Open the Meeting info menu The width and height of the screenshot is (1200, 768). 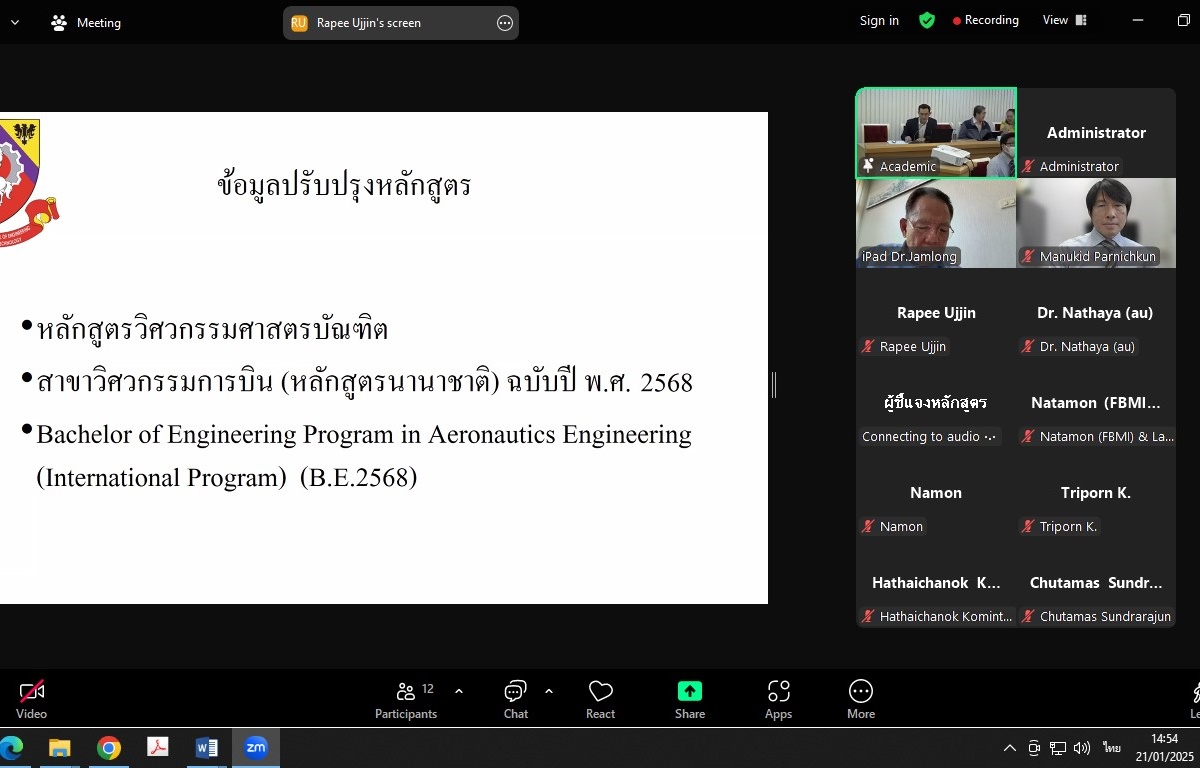[x=86, y=23]
